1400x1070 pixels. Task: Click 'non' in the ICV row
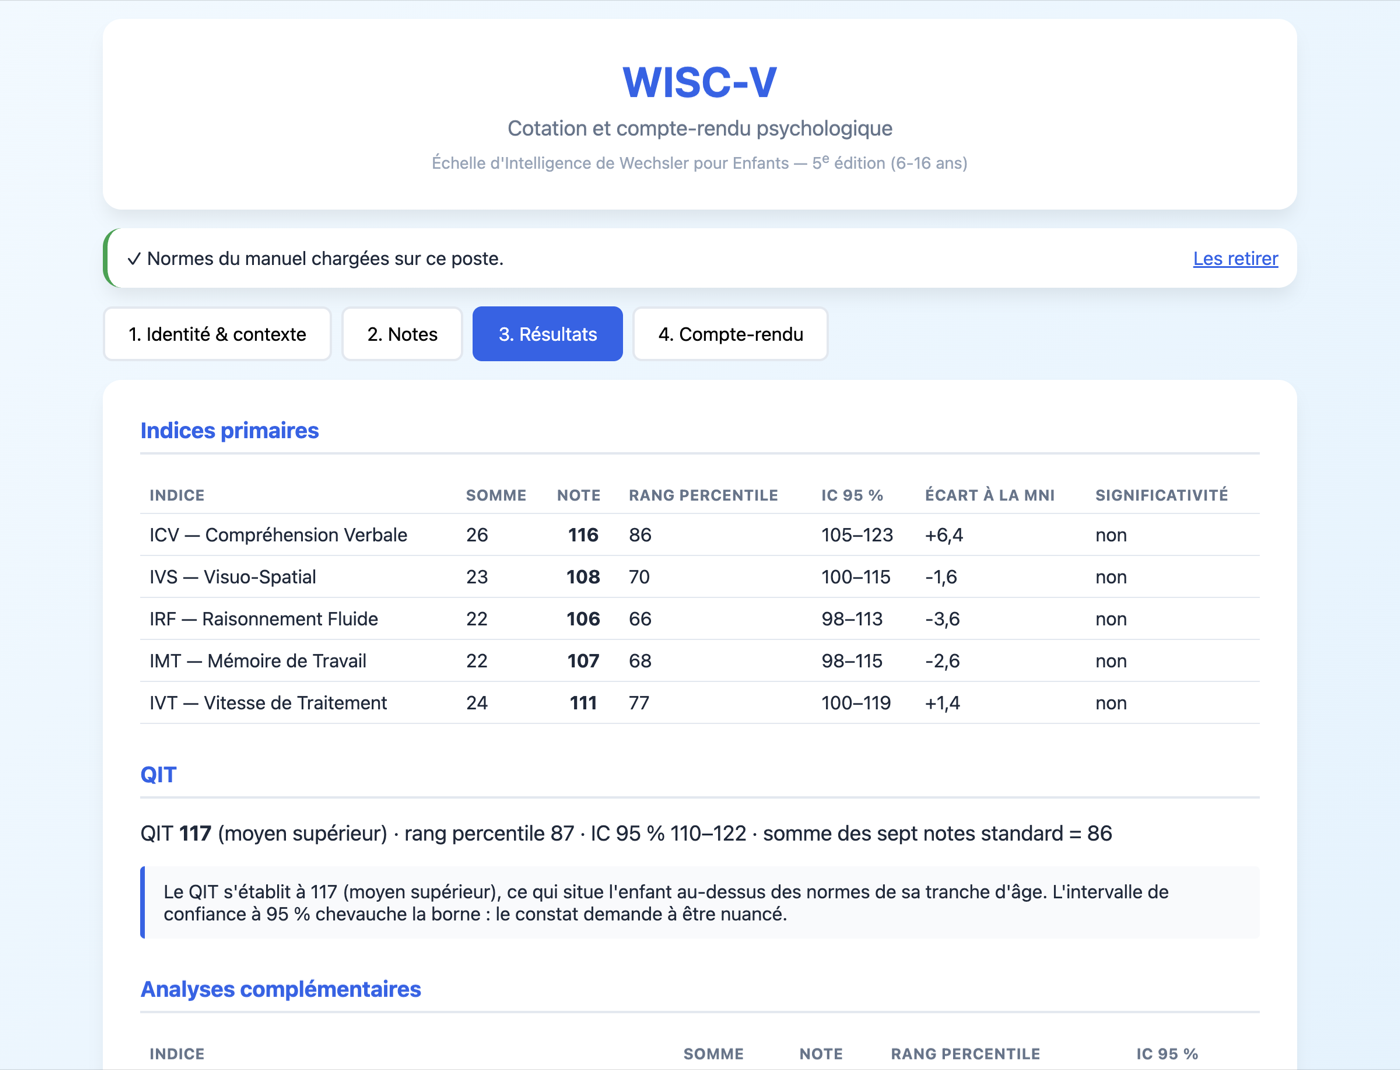[x=1111, y=535]
